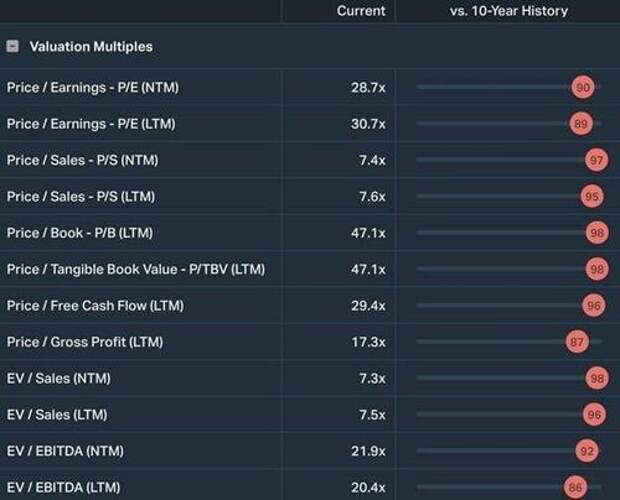Click the 89 percentile marker for P/E (LTM)

pyautogui.click(x=581, y=124)
